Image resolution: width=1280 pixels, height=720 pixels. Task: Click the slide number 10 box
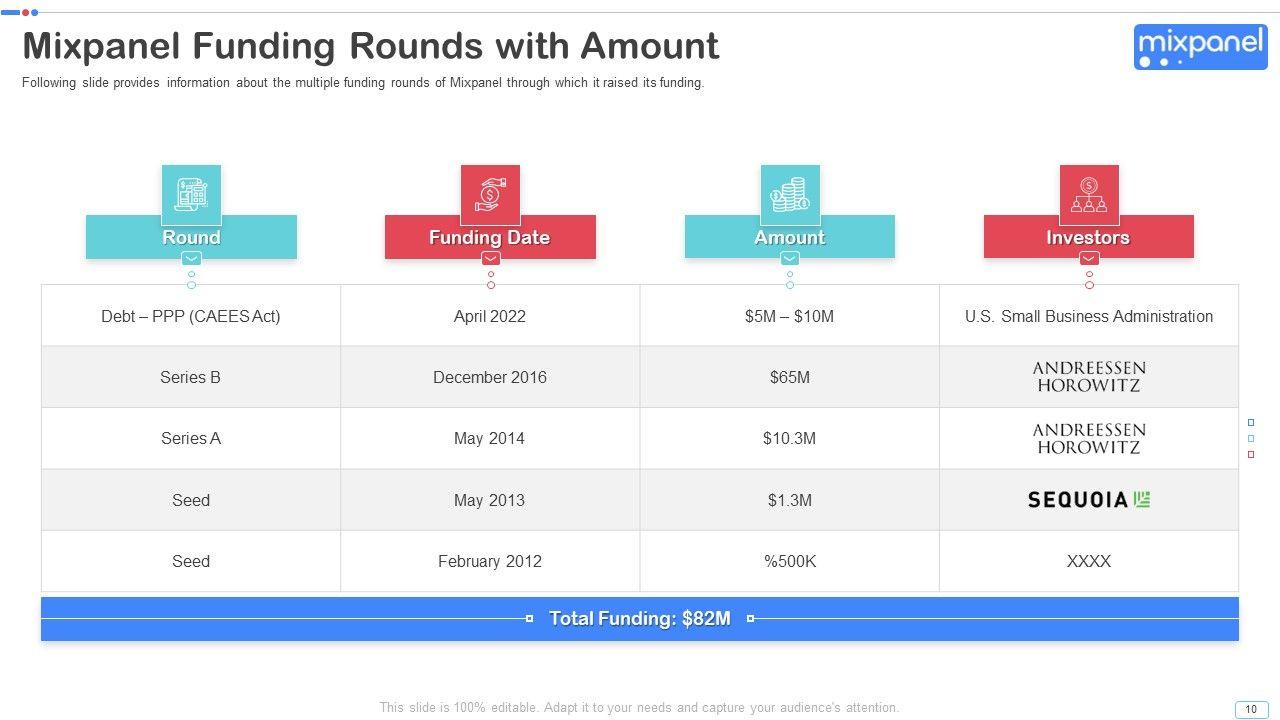point(1250,709)
